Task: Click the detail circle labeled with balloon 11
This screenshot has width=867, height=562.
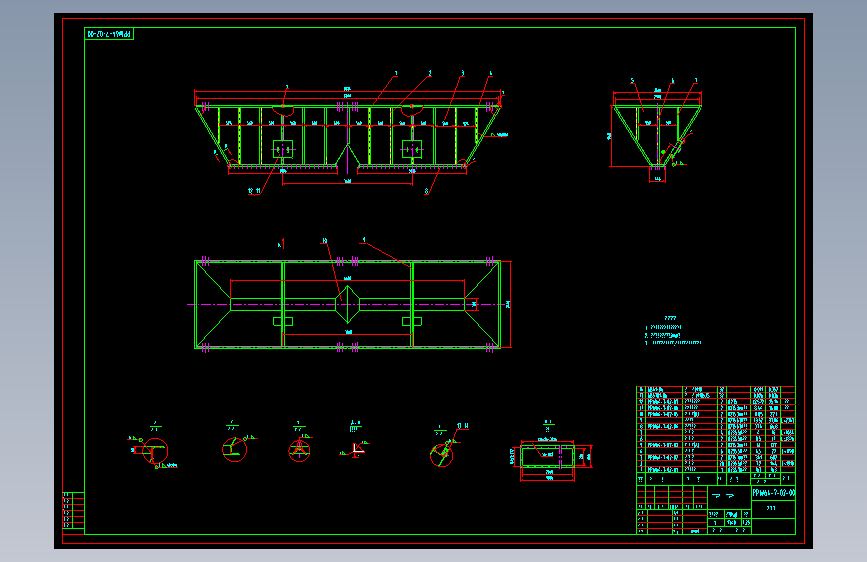Action: pos(441,455)
